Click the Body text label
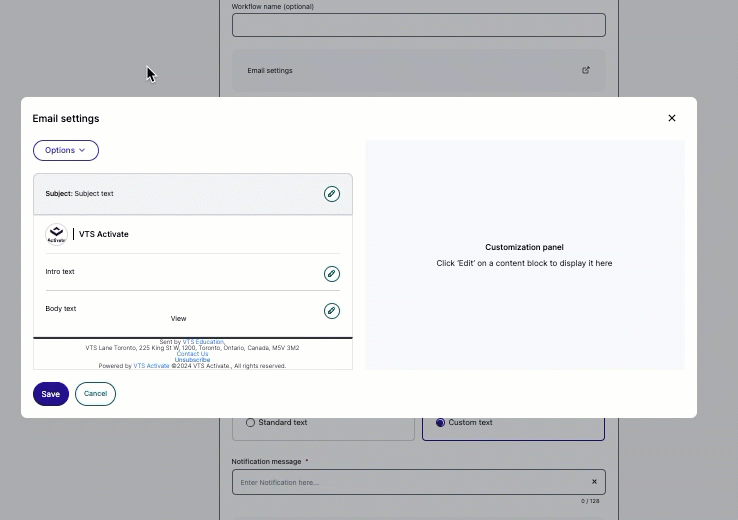This screenshot has width=738, height=520. (61, 309)
